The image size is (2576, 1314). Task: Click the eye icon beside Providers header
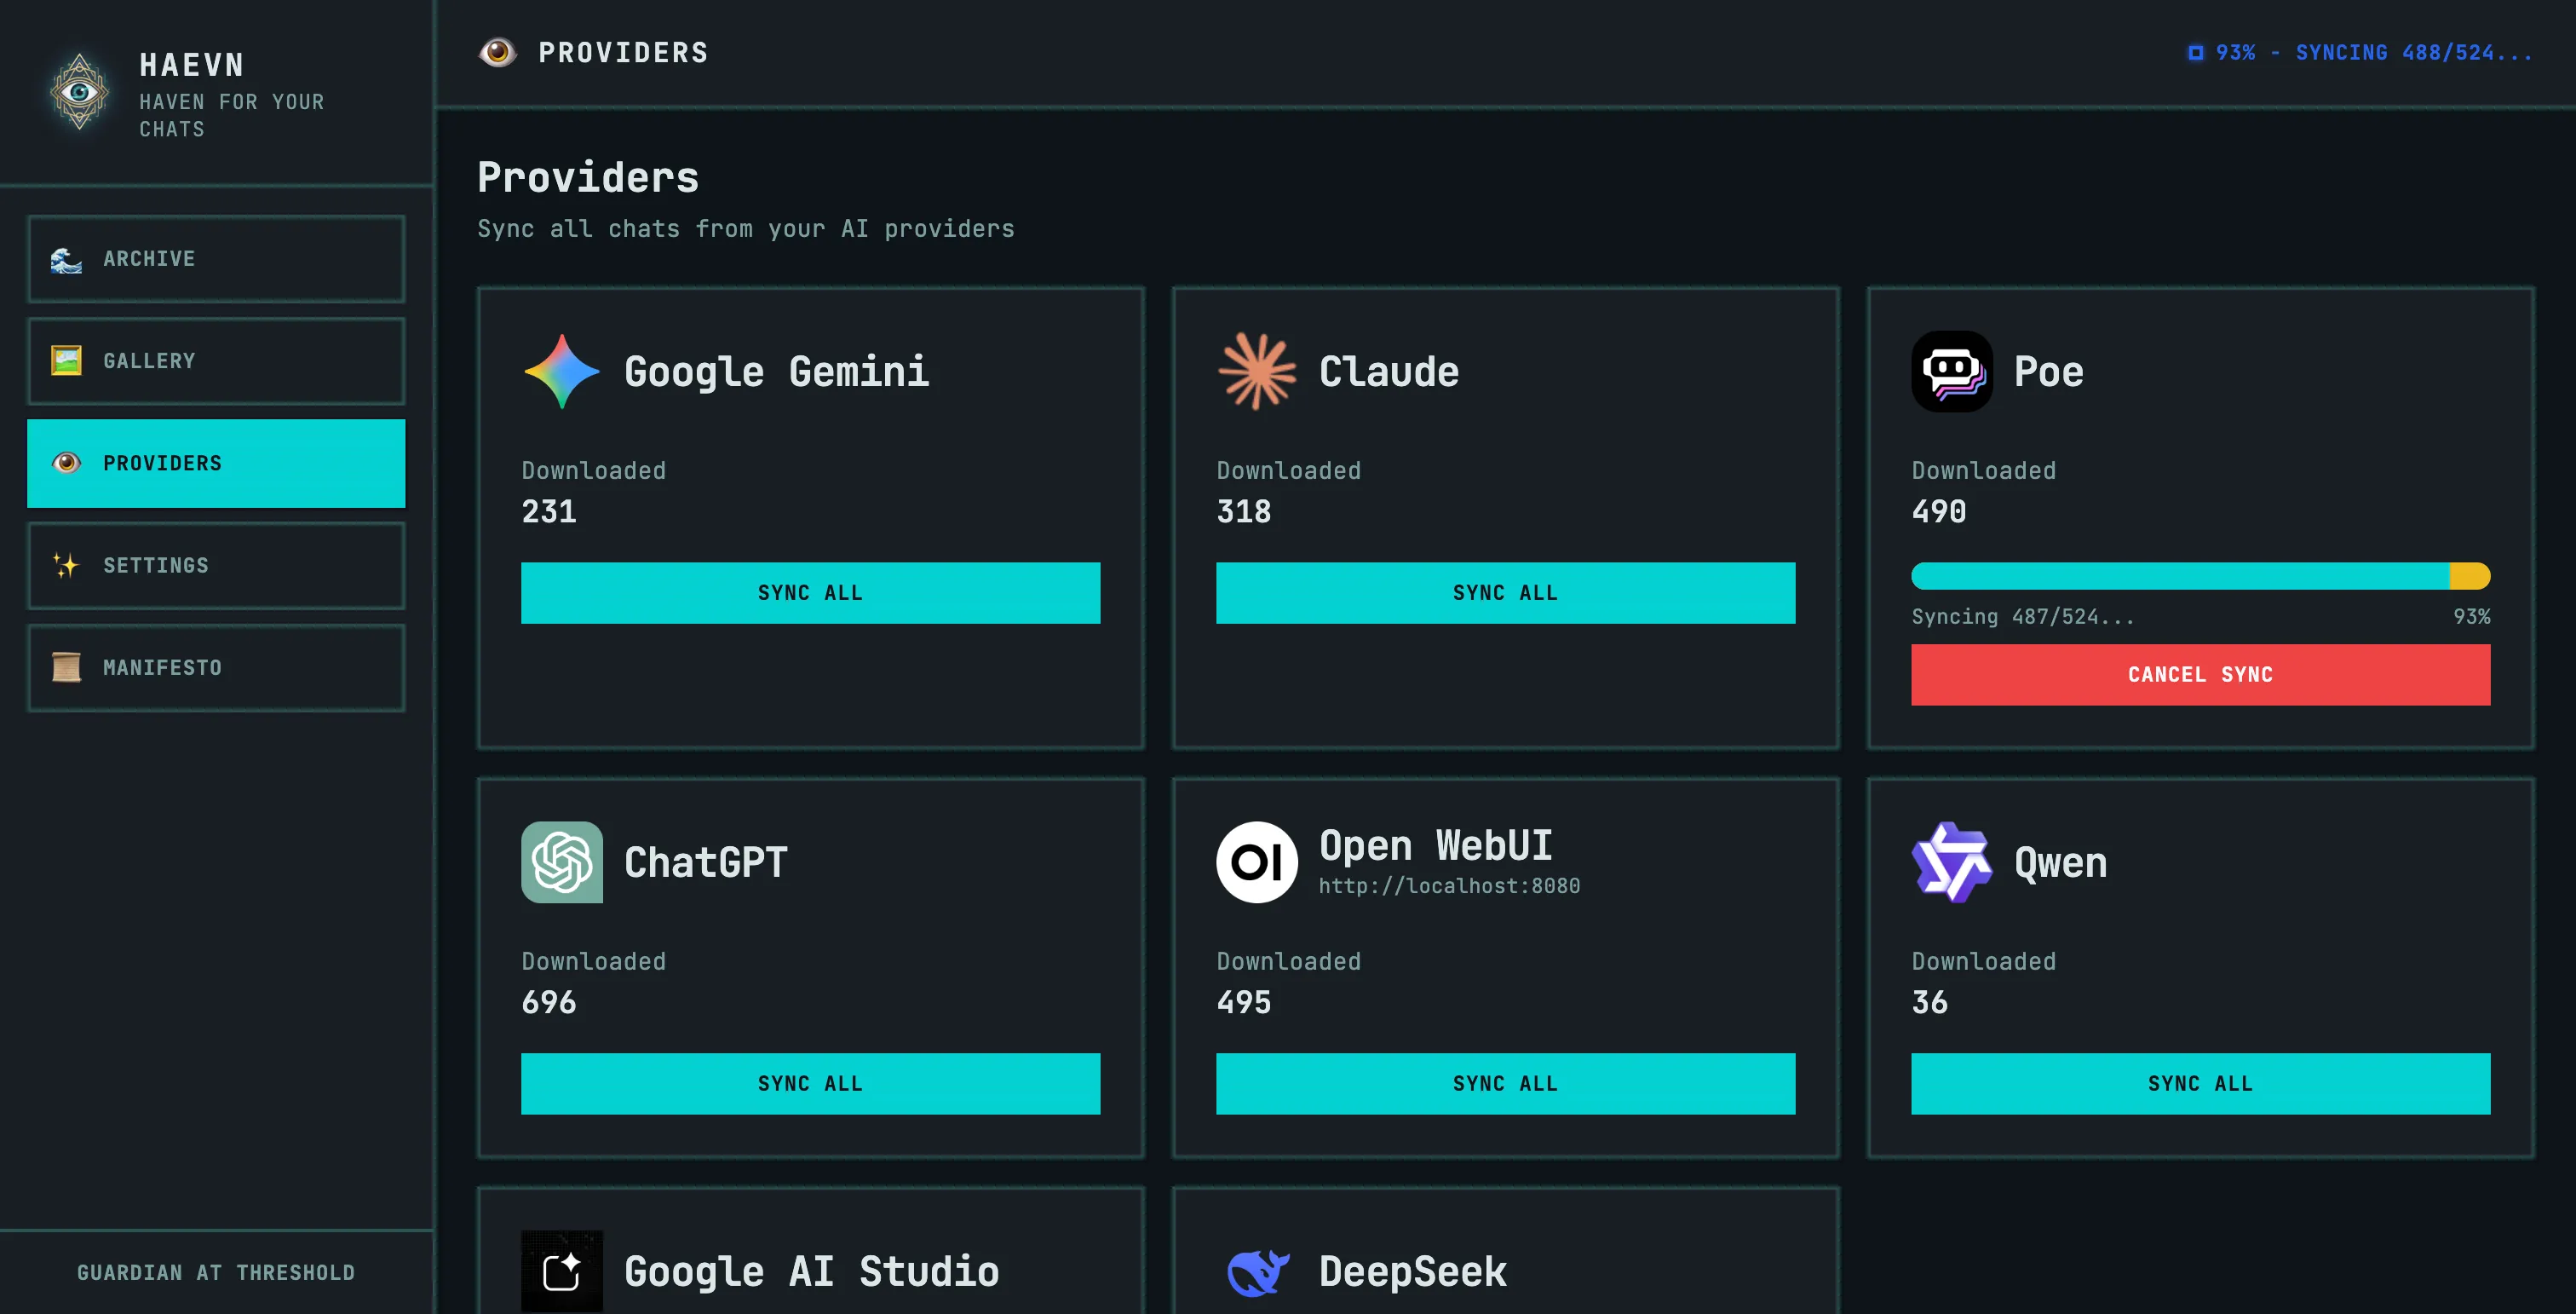[x=498, y=52]
